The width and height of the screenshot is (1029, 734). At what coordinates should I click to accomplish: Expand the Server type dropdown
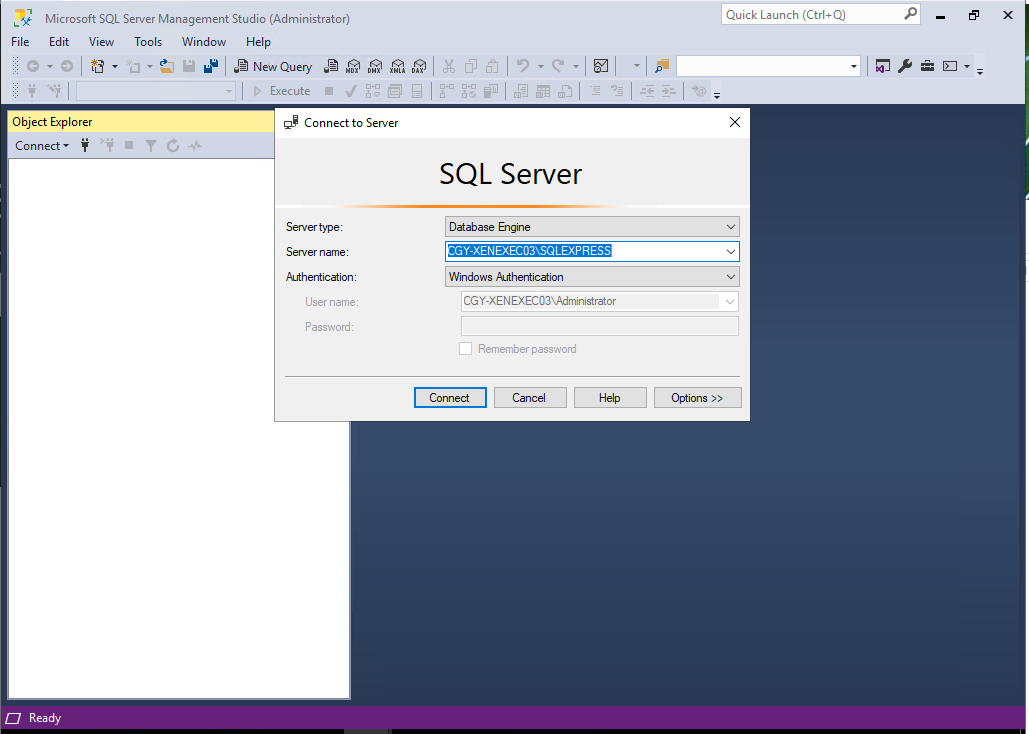pyautogui.click(x=731, y=227)
